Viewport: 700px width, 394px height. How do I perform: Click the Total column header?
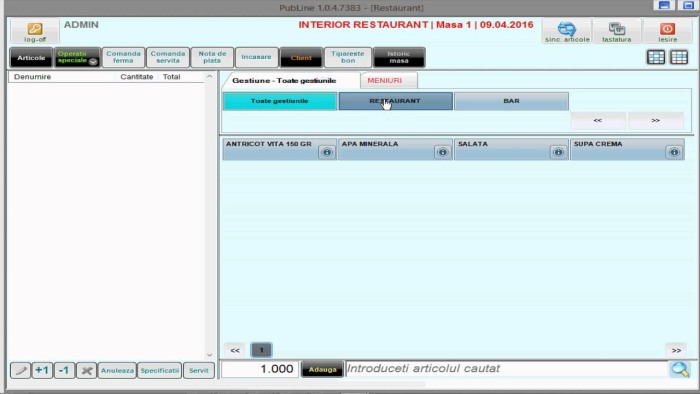(x=171, y=77)
